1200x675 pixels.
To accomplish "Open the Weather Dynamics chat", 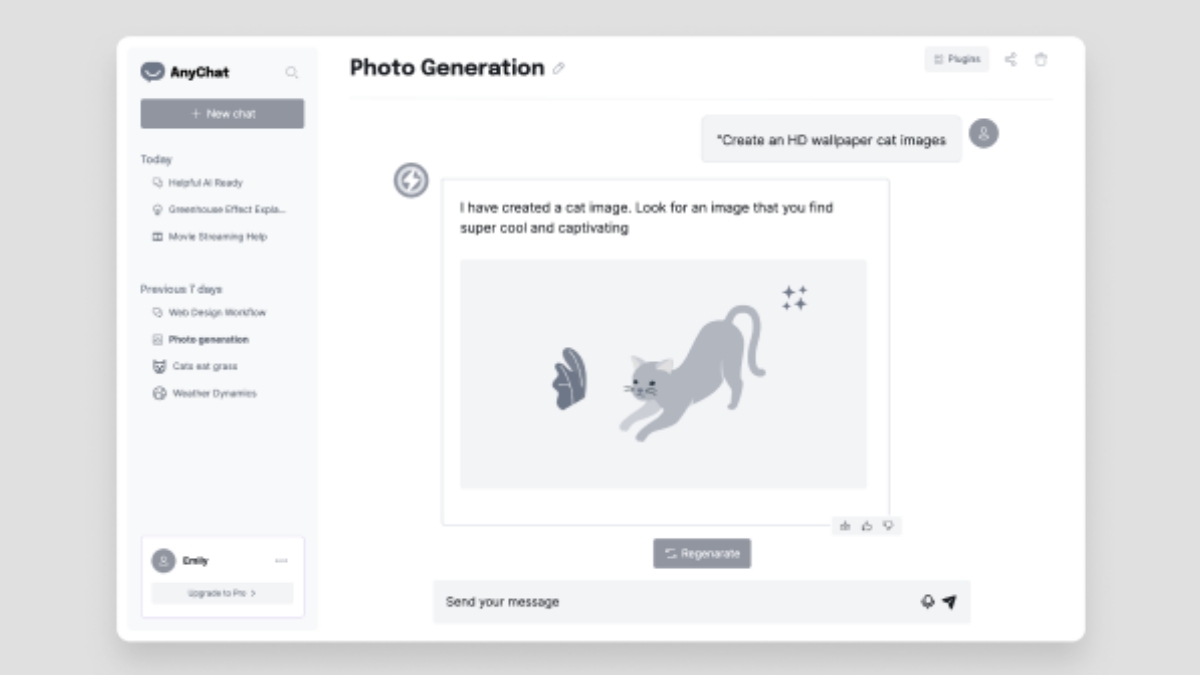I will tap(214, 393).
